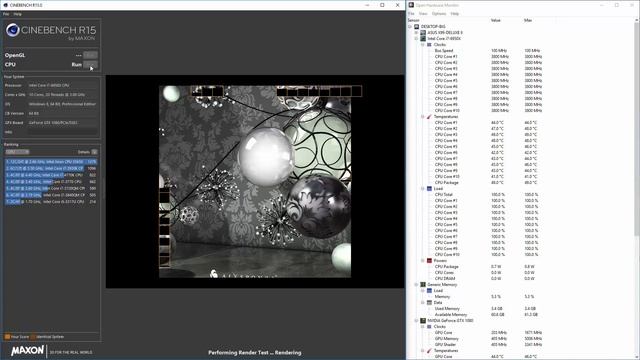Open Help menu in Open Hardware Monitor
640x360 pixels.
click(x=455, y=13)
